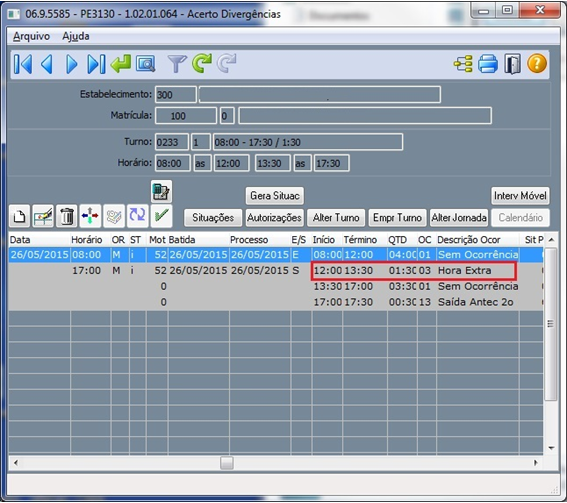567x503 pixels.
Task: Click the Descrição Ocor column header
Action: pyautogui.click(x=478, y=240)
